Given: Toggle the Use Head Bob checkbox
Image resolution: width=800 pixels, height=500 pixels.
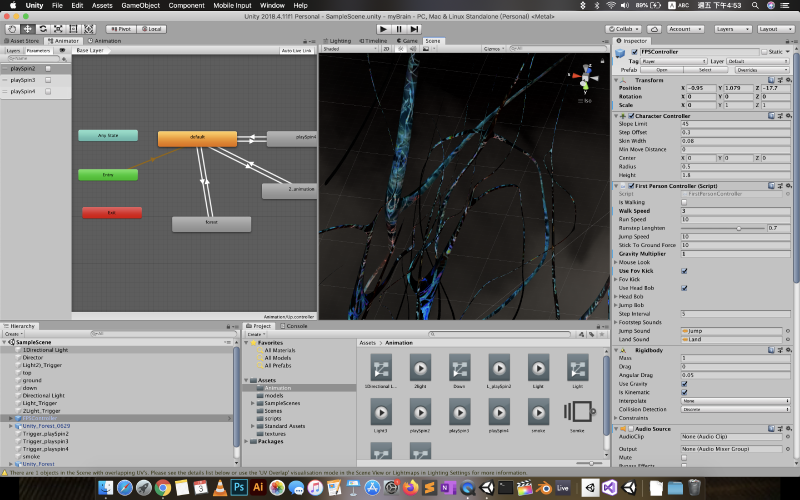Looking at the screenshot, I should pyautogui.click(x=684, y=287).
